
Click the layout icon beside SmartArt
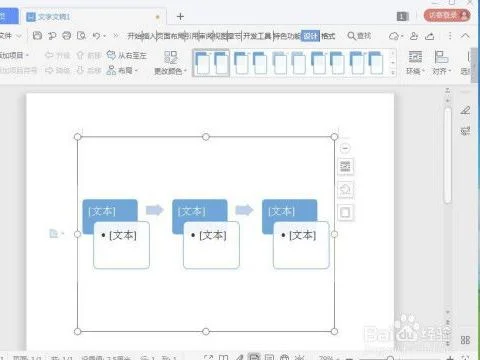tap(345, 166)
